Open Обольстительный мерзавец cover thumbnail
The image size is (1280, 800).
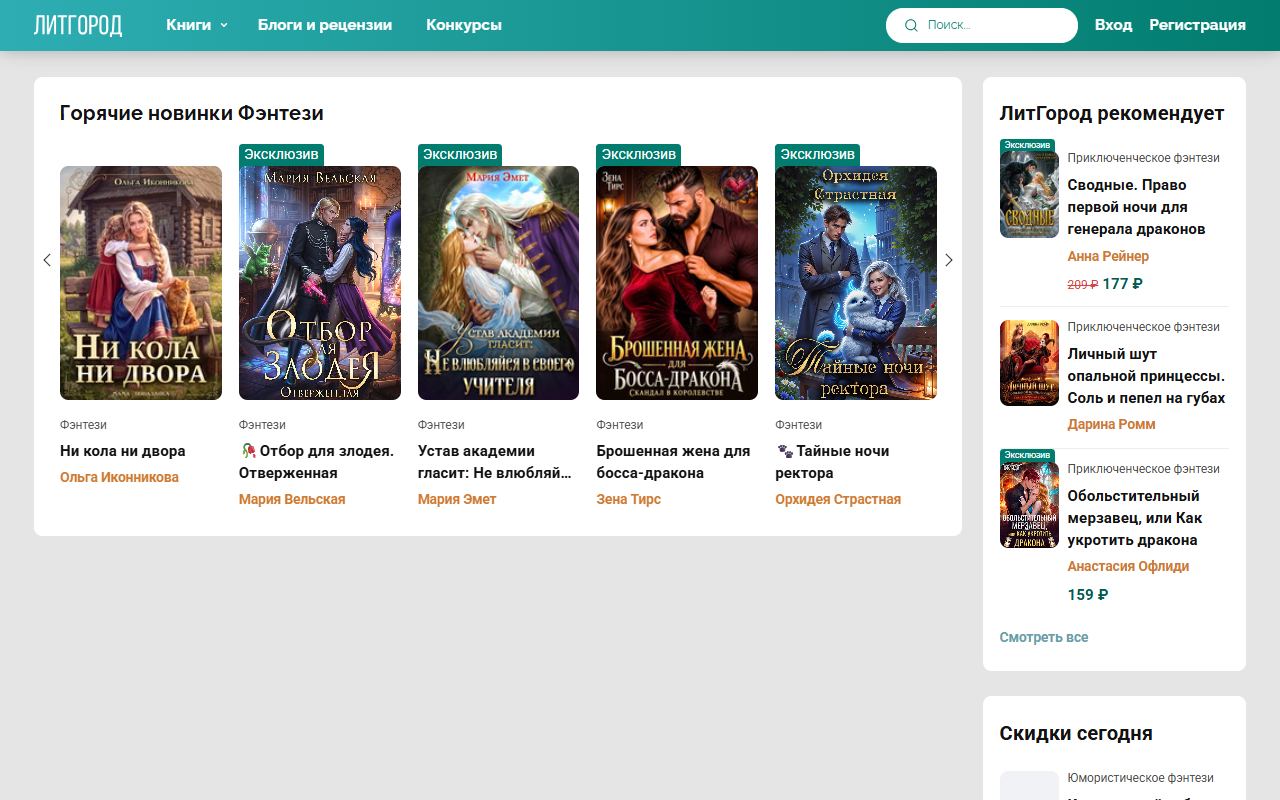(1029, 505)
